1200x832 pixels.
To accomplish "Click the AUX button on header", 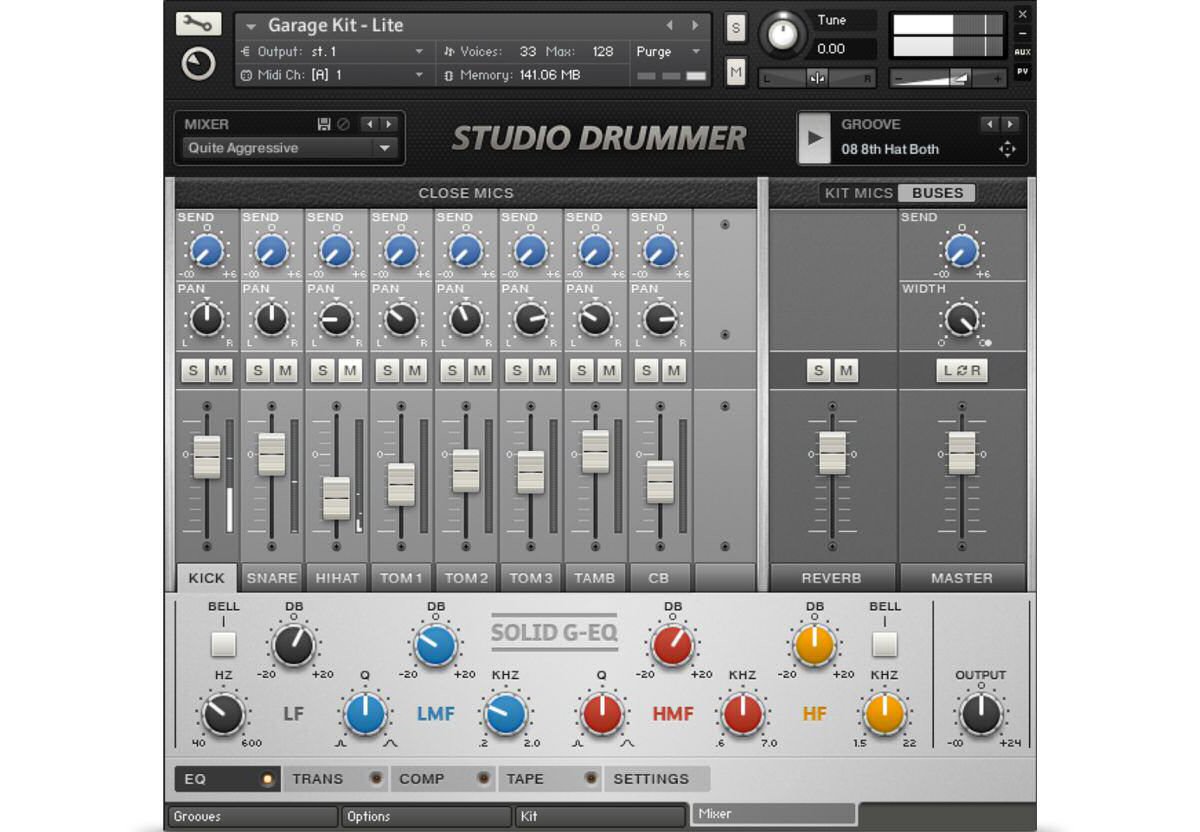I will tap(1022, 52).
